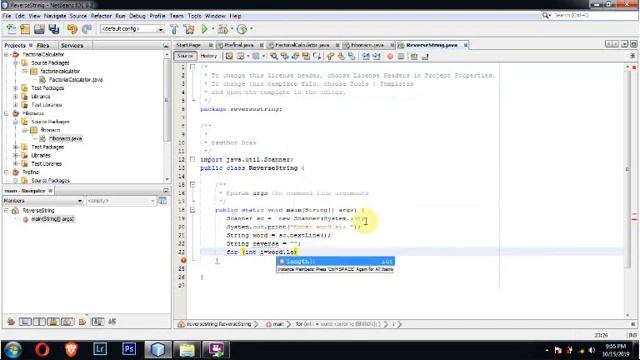640x360 pixels.
Task: Click the Shift Line Left icon
Action: (366, 56)
